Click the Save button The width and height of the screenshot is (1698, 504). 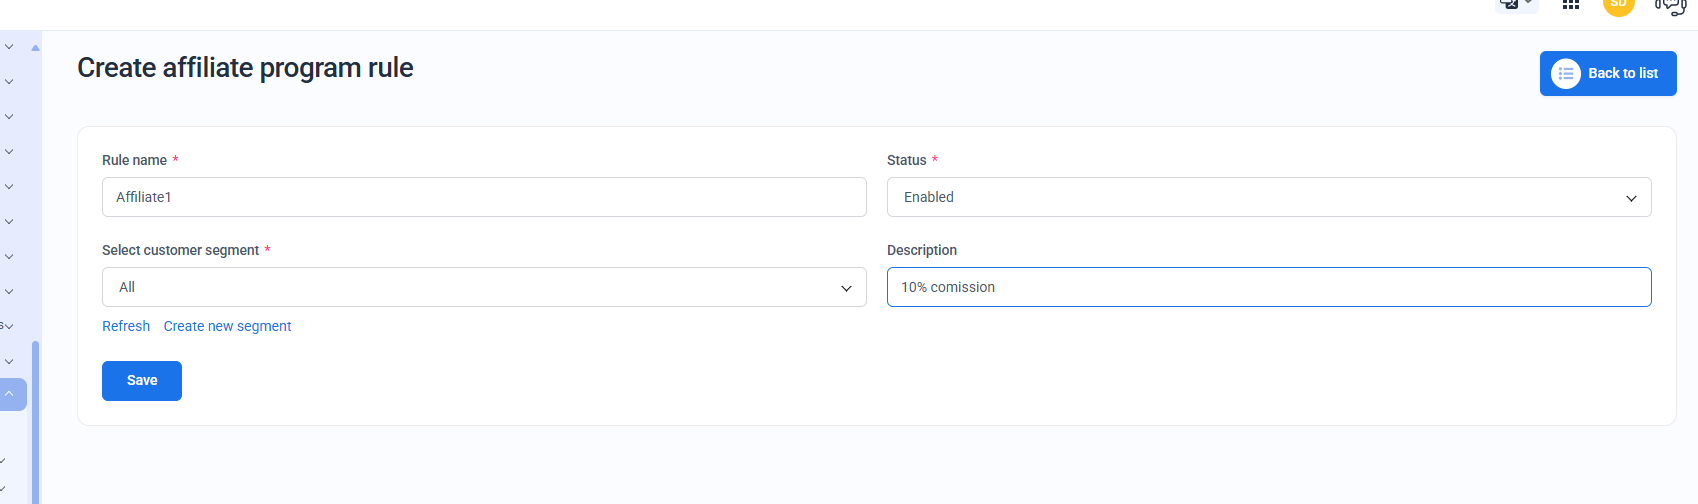click(142, 381)
